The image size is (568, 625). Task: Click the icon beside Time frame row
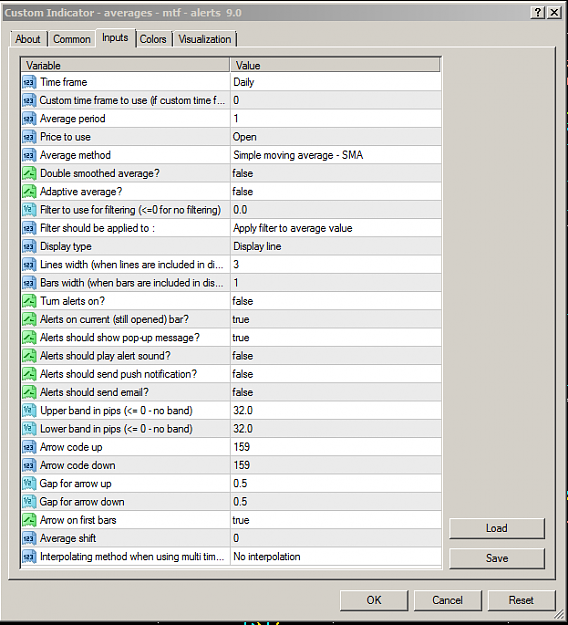click(x=29, y=82)
